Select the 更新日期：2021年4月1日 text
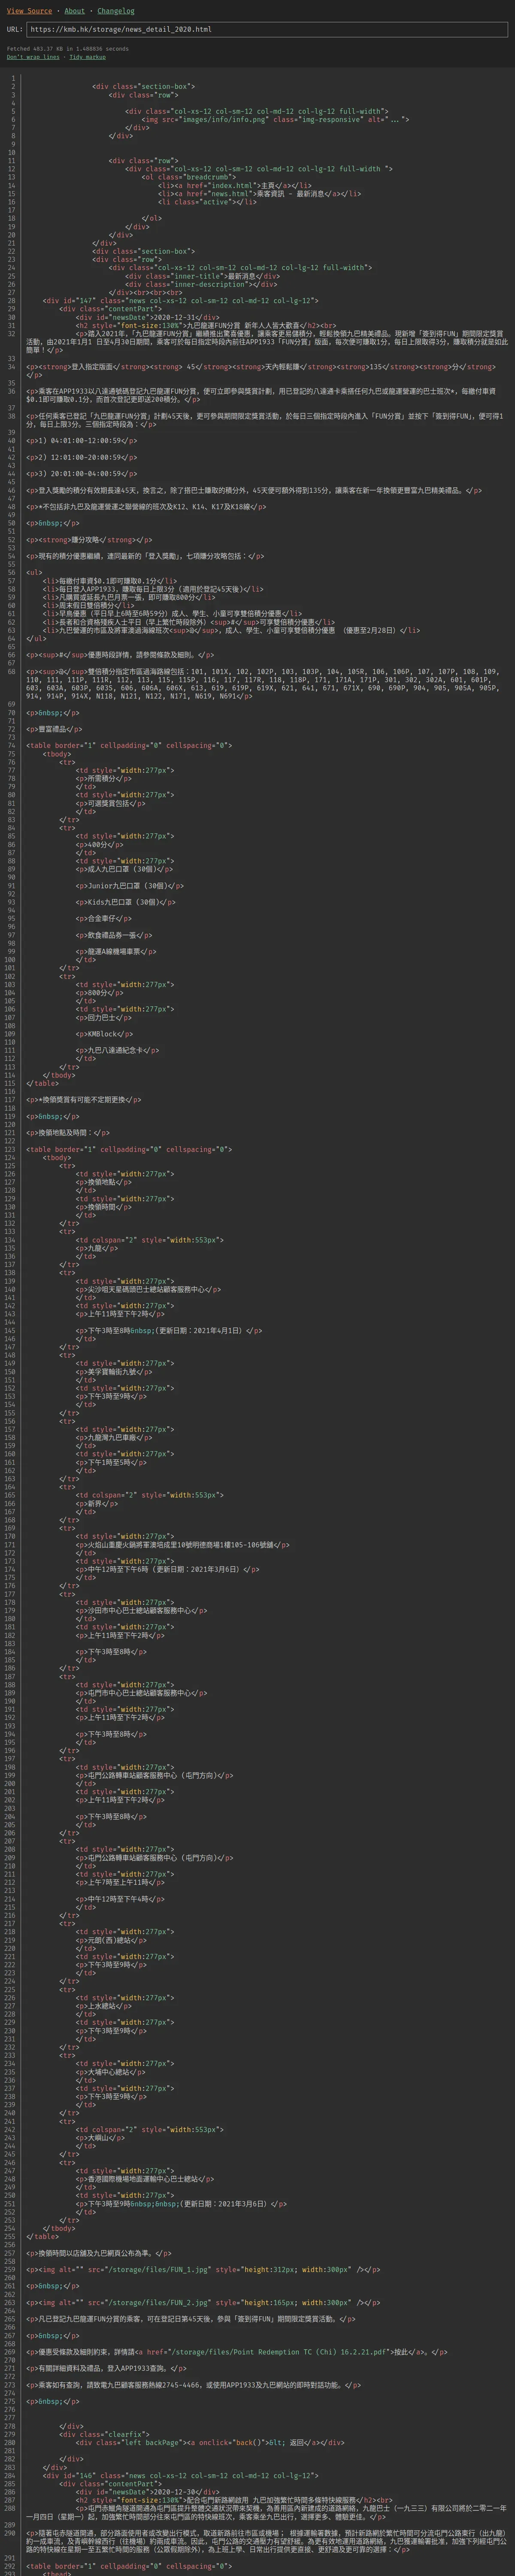This screenshot has height=2576, width=515. coord(200,1331)
